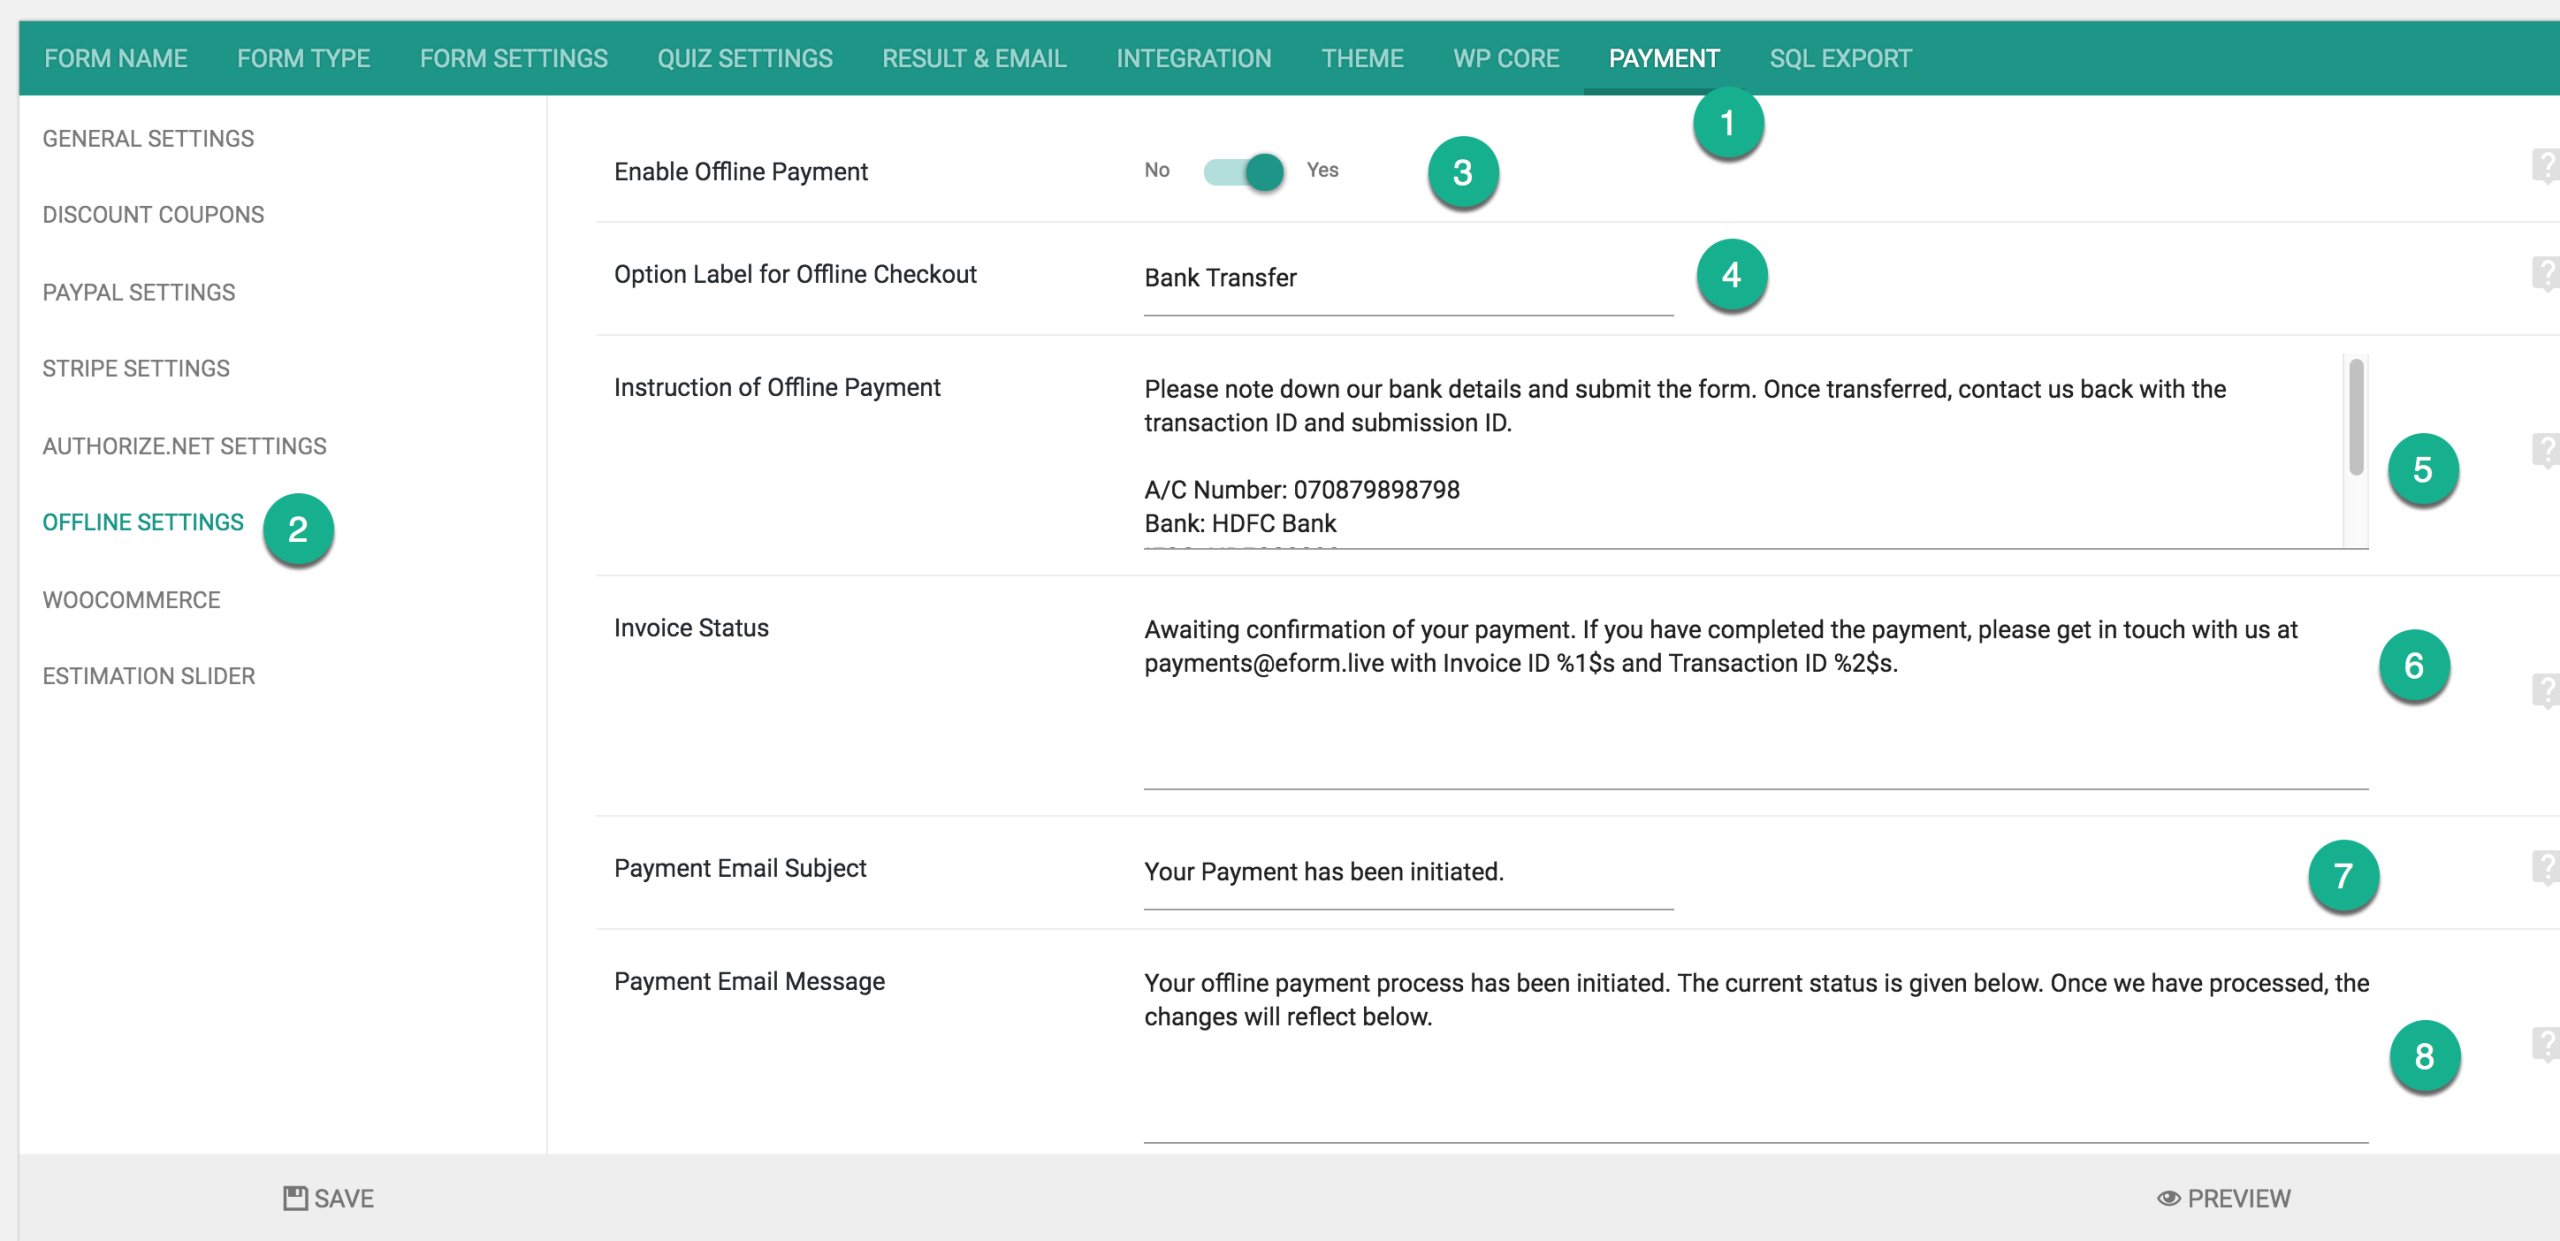Switch to the SQL Export tab
The image size is (2560, 1241).
click(1840, 59)
